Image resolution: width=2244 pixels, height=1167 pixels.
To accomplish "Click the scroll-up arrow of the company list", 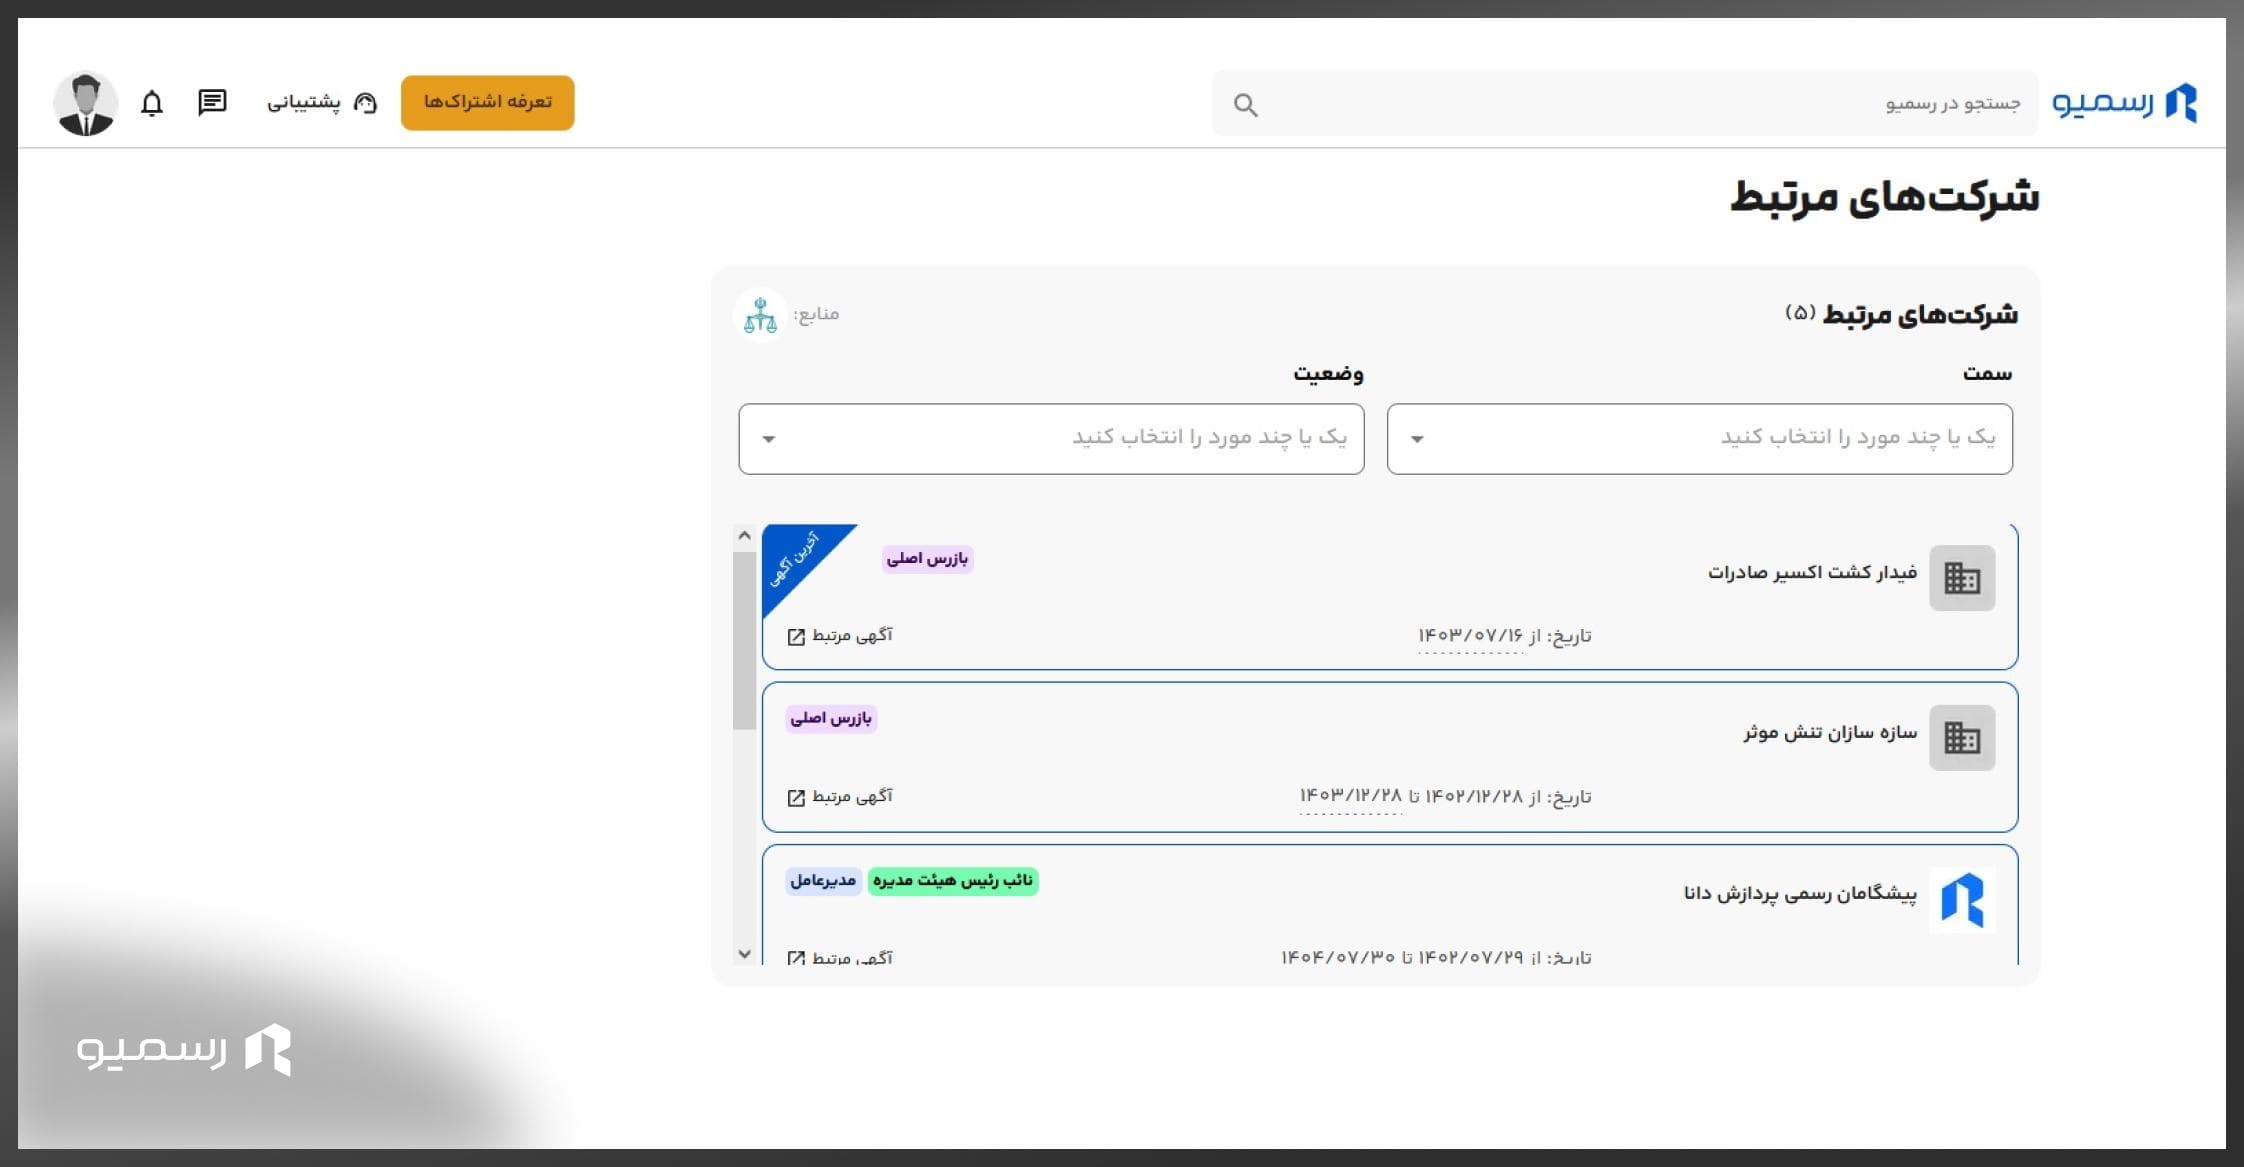I will click(x=744, y=536).
